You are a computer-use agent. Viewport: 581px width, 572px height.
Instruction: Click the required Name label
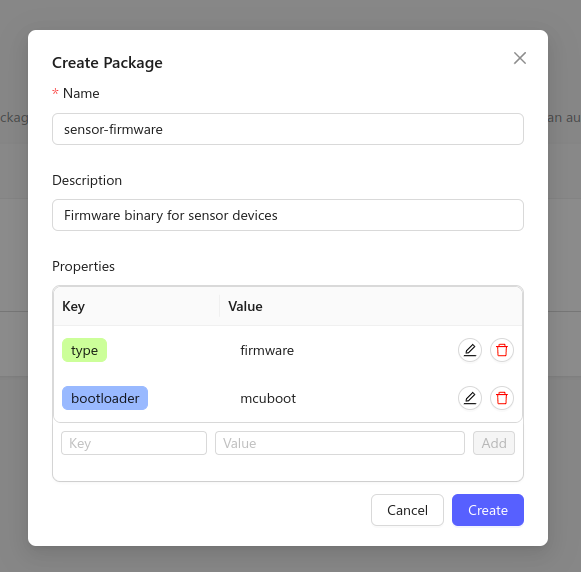[76, 93]
